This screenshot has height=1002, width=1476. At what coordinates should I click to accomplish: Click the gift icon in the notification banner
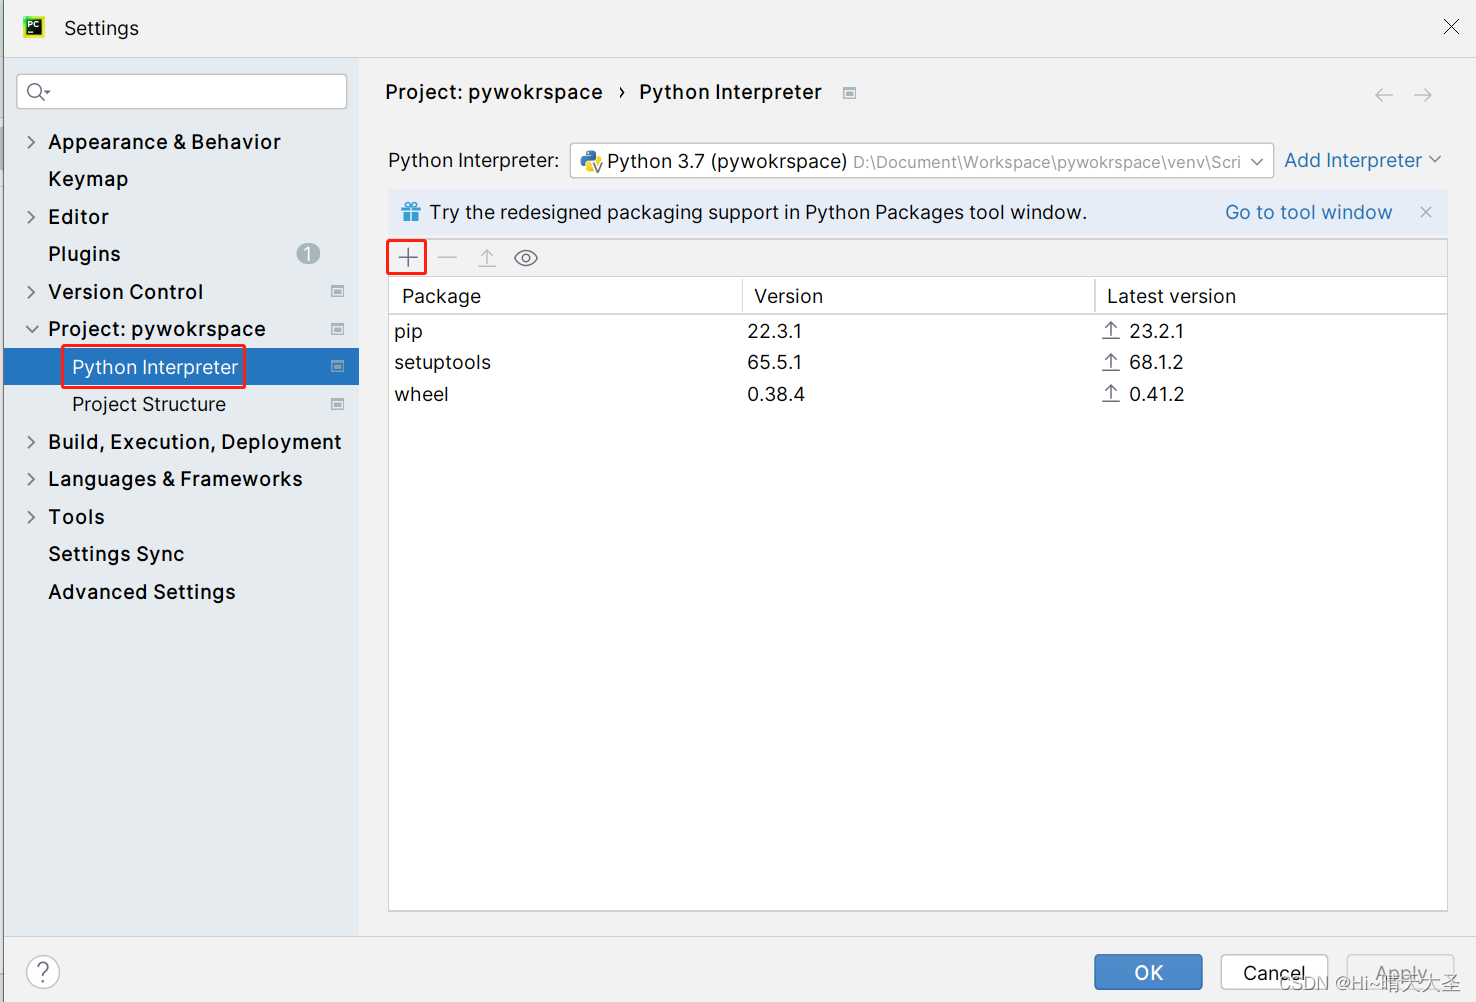coord(411,212)
